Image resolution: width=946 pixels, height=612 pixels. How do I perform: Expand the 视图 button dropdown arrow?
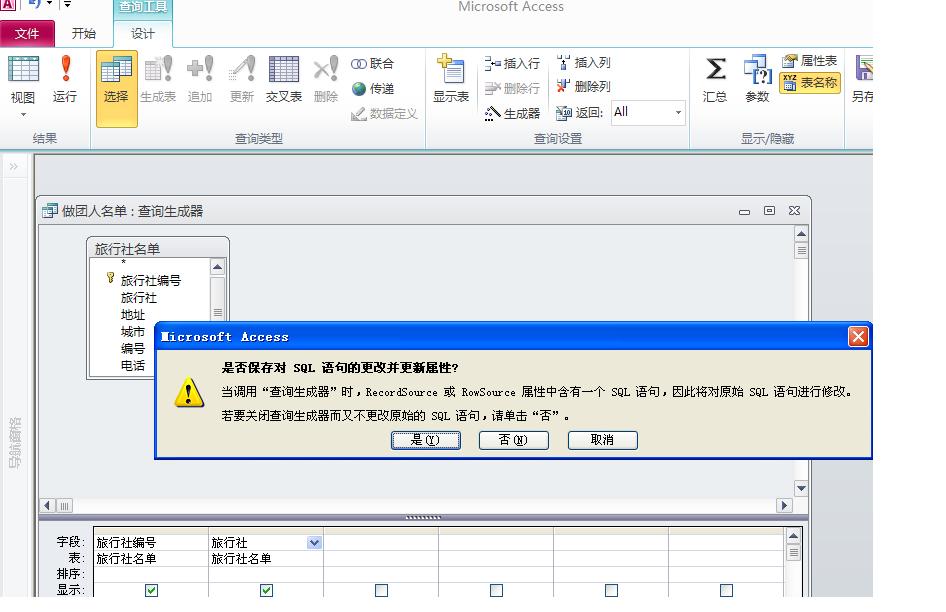coord(23,115)
